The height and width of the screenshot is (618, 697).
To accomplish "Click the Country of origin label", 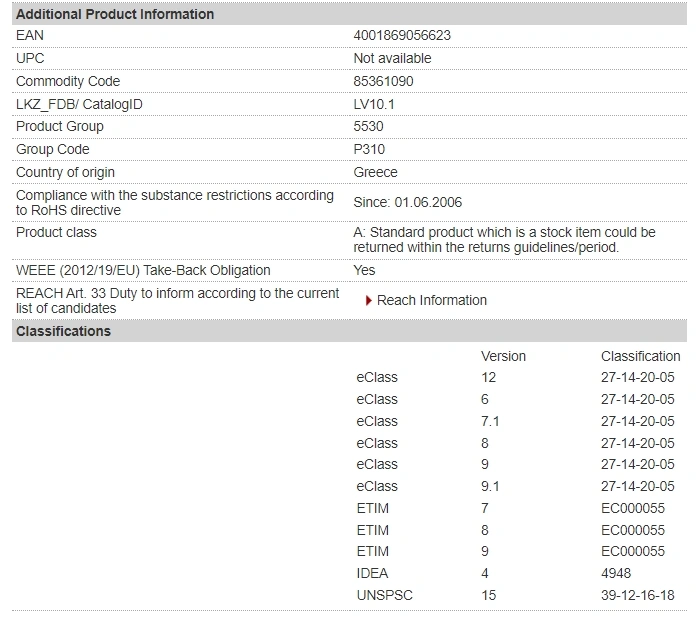I will click(x=65, y=173).
